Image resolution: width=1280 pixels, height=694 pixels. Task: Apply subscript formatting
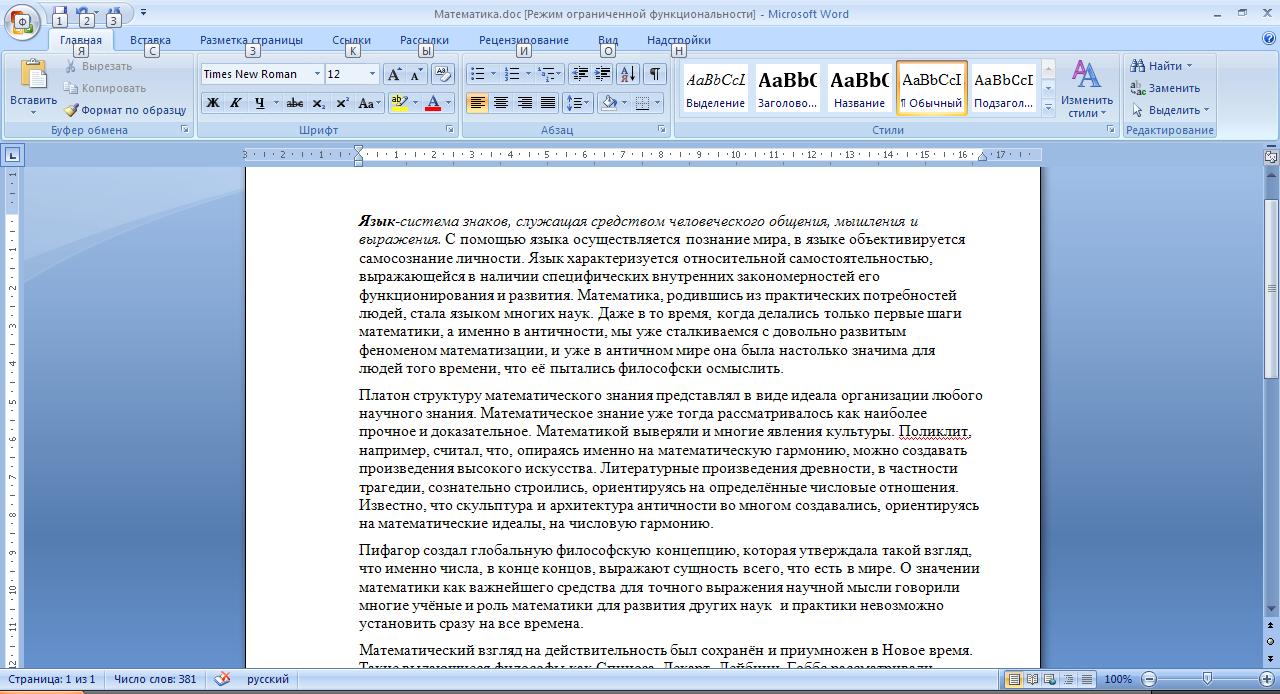[x=318, y=103]
